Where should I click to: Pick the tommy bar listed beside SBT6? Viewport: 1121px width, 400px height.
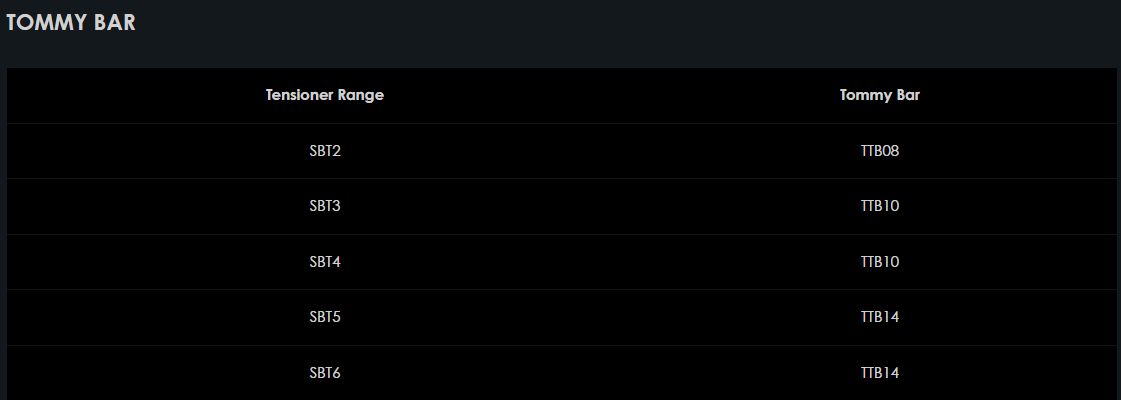click(880, 373)
